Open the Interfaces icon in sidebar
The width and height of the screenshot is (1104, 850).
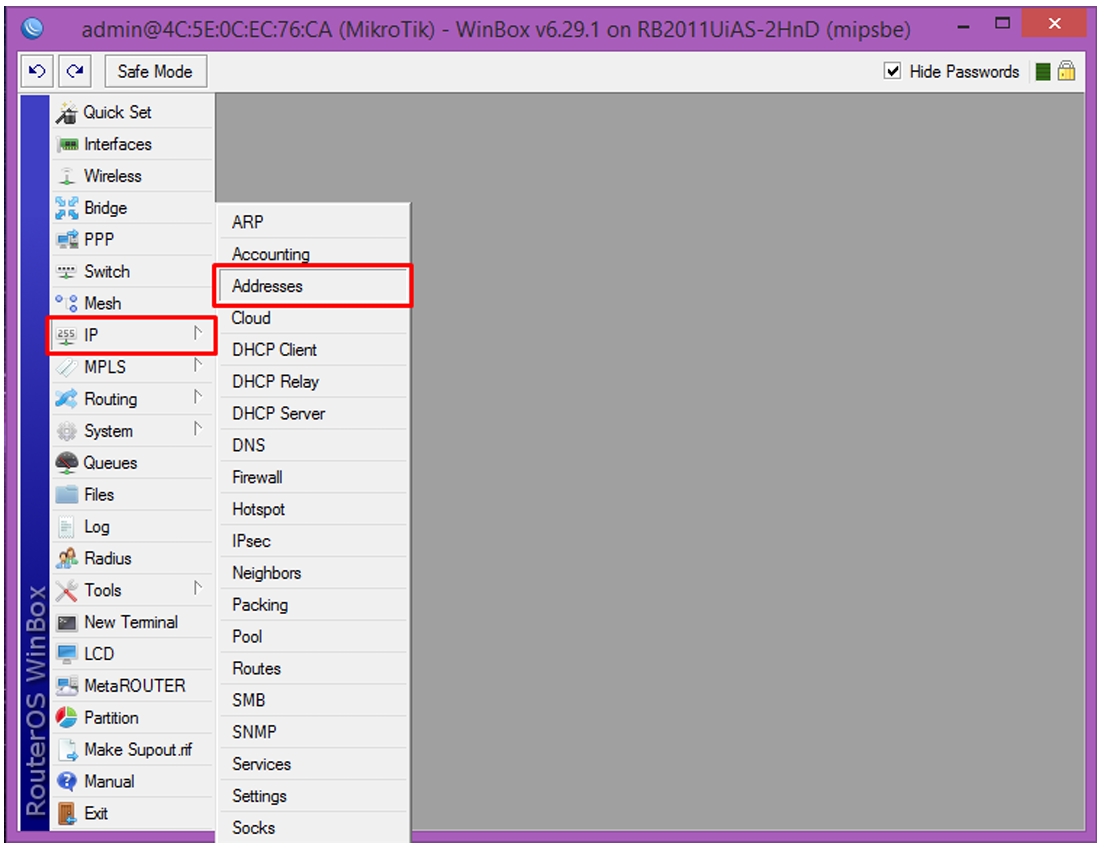pos(68,144)
